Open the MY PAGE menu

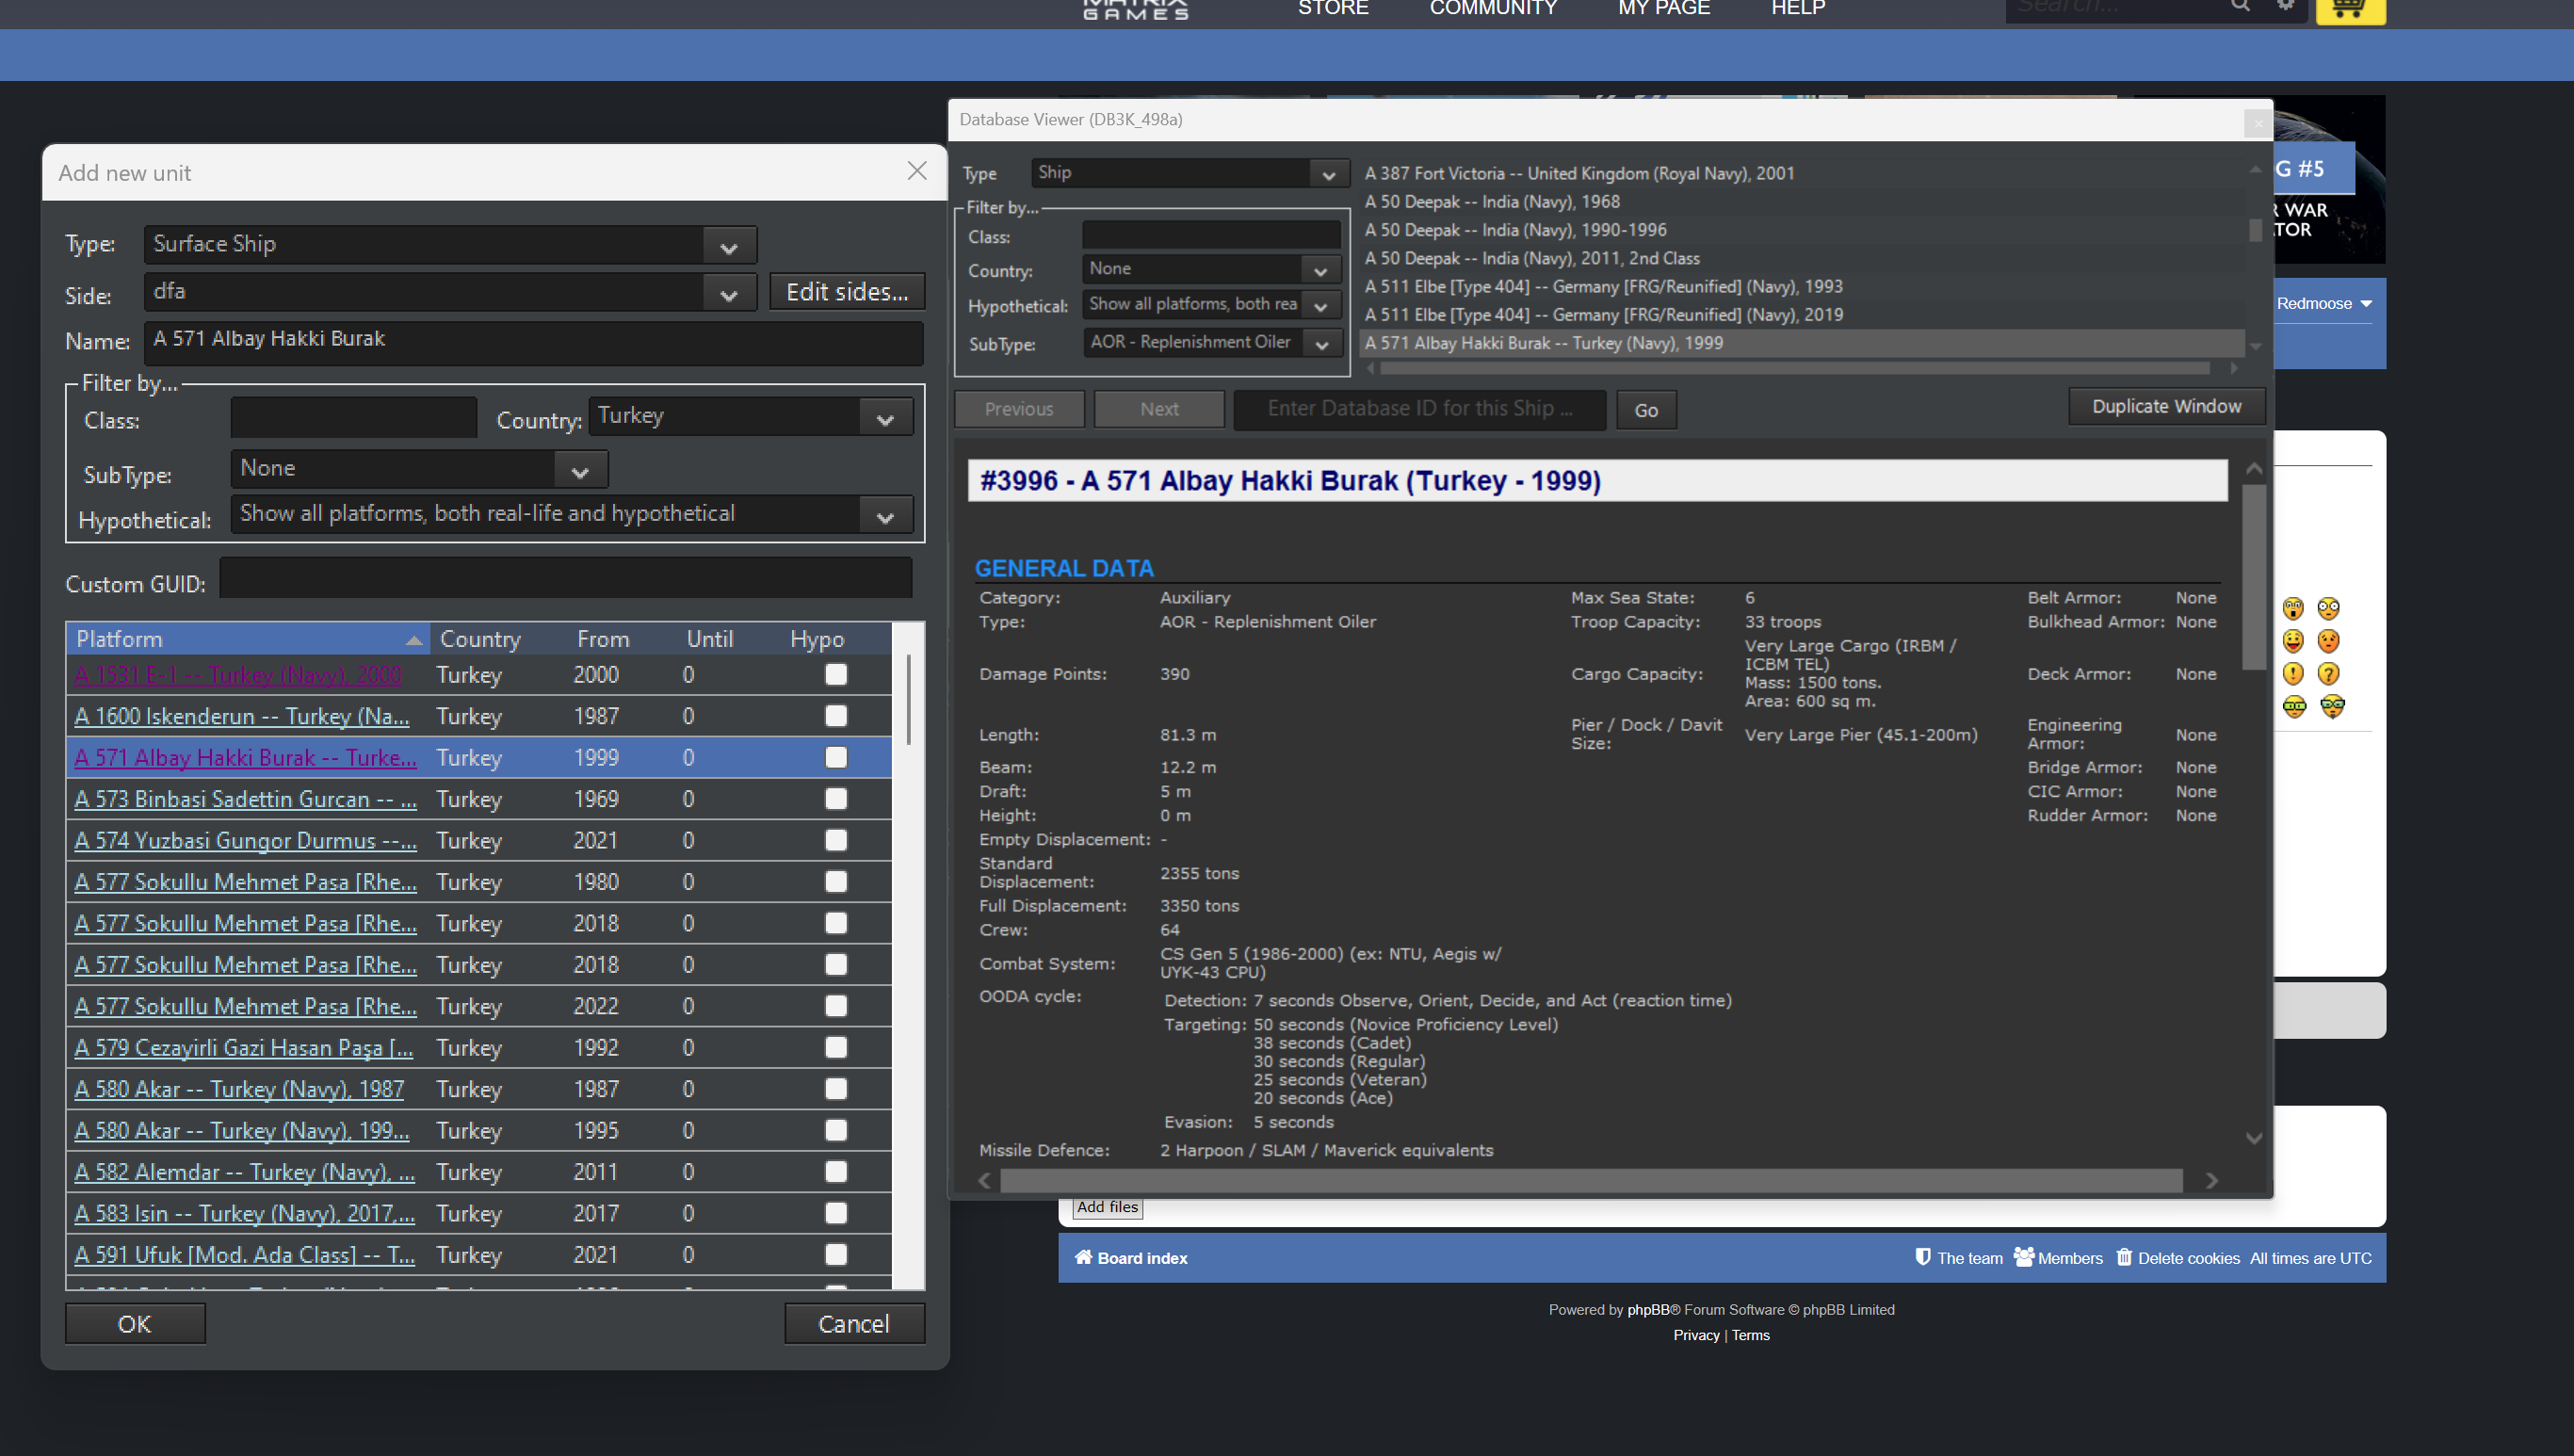pyautogui.click(x=1664, y=8)
